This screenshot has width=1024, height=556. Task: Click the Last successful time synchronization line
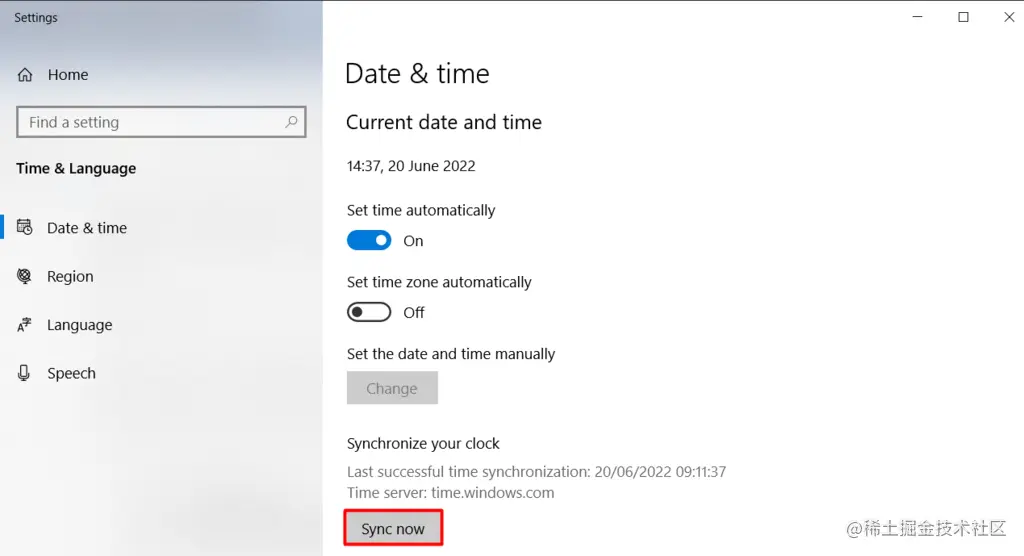tap(536, 472)
